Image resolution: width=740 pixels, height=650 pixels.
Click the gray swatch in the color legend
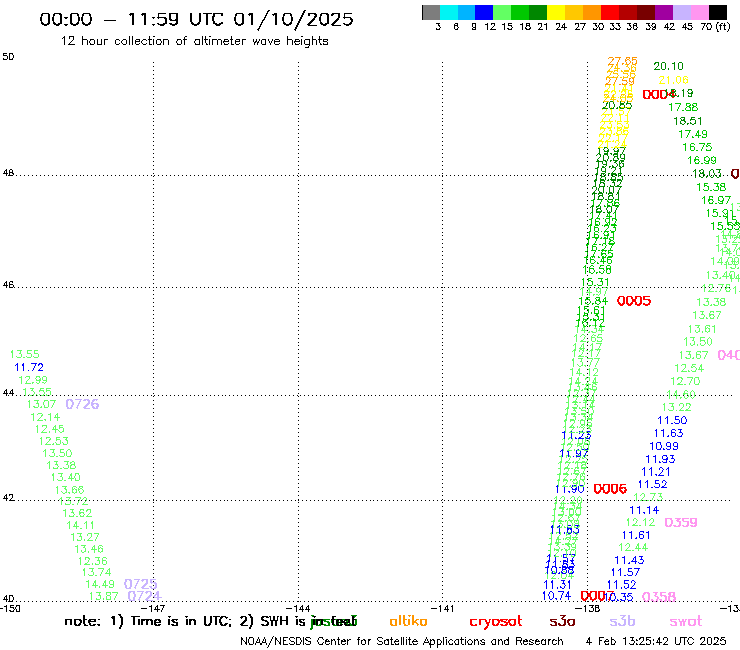pyautogui.click(x=431, y=12)
